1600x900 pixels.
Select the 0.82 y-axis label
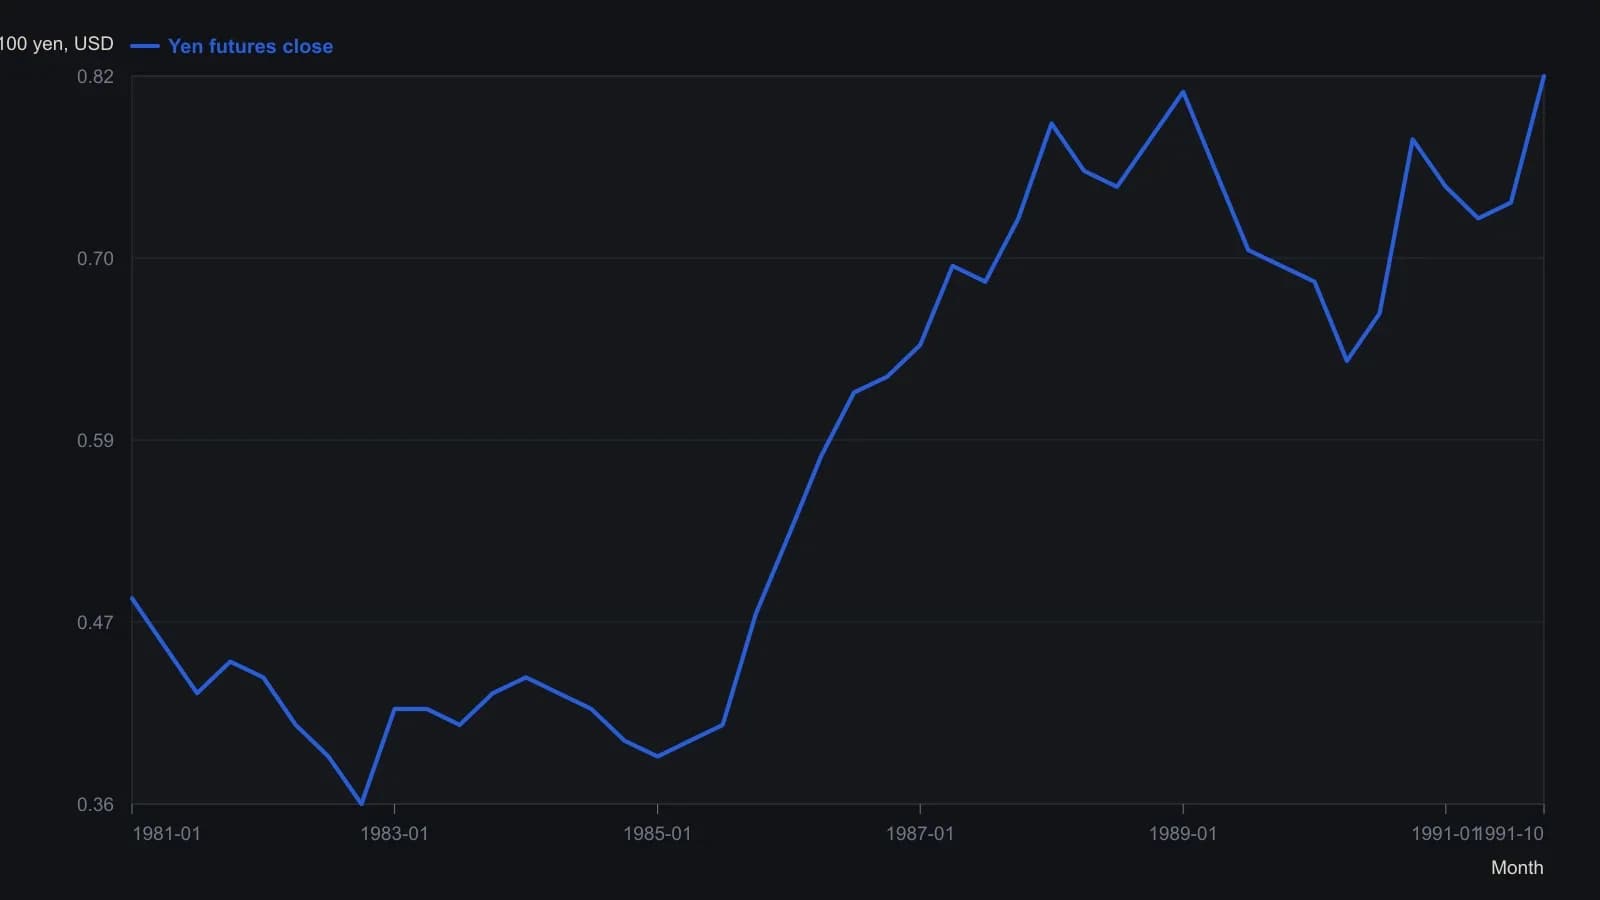[x=95, y=77]
